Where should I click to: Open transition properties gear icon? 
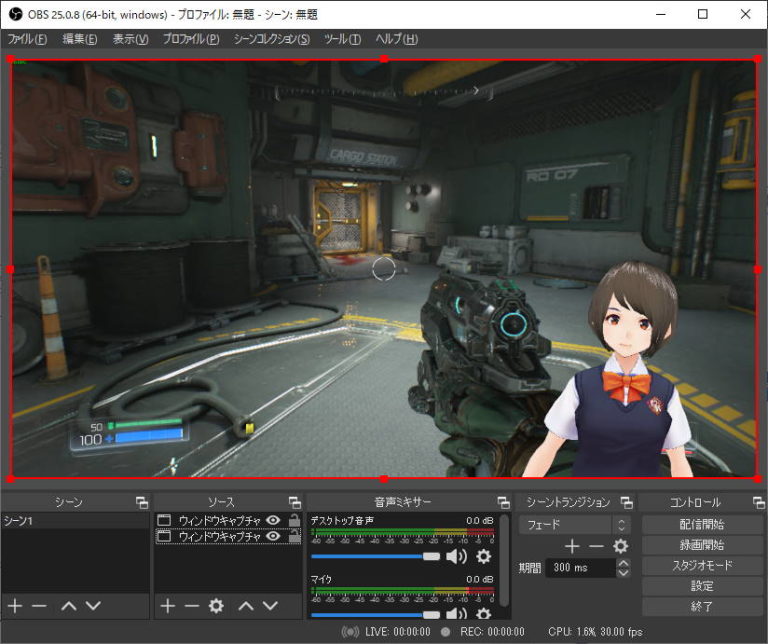(620, 546)
